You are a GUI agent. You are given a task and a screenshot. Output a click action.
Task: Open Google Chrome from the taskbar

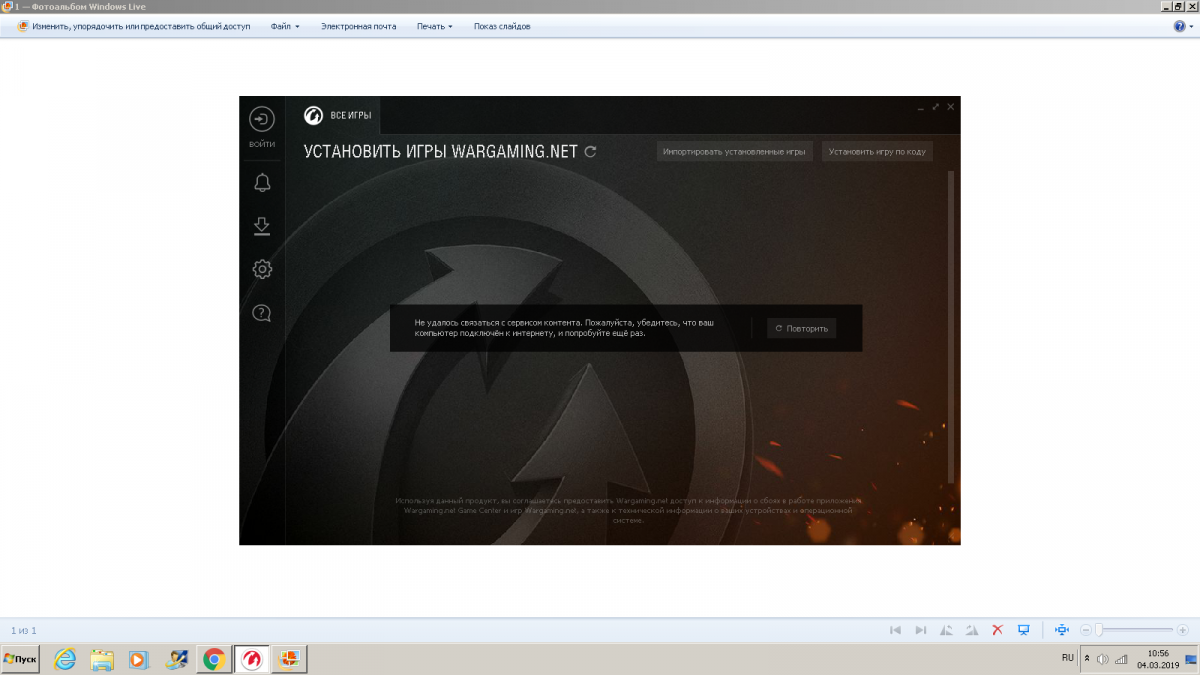click(x=213, y=659)
